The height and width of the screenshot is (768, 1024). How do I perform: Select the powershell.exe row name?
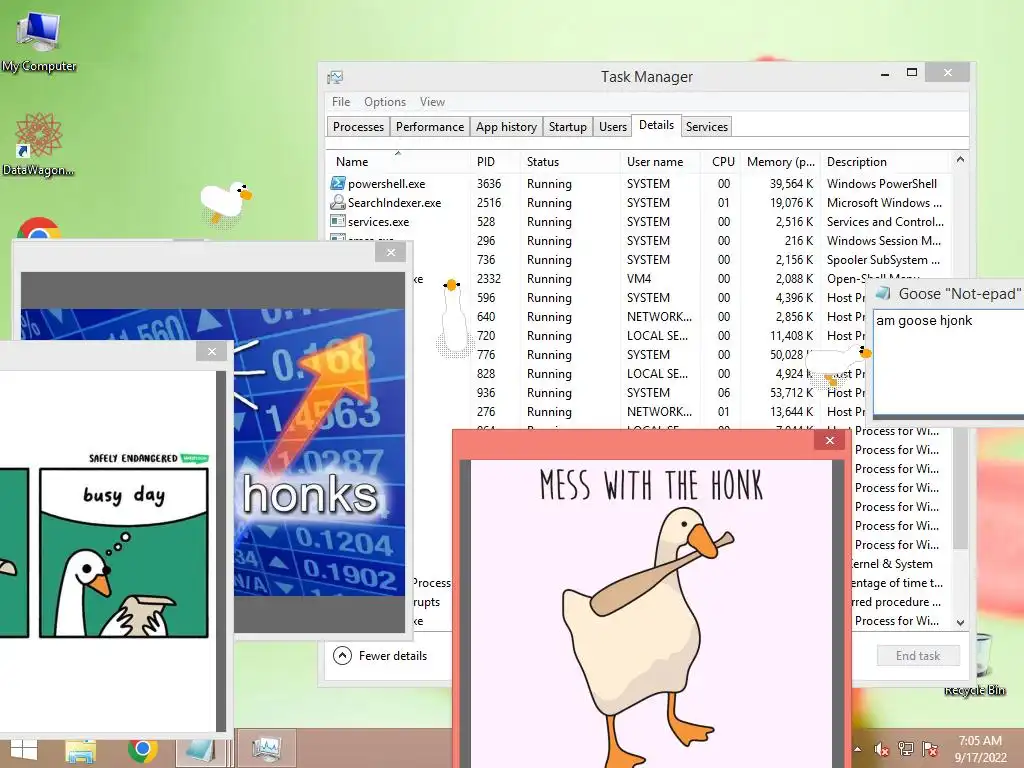[386, 184]
